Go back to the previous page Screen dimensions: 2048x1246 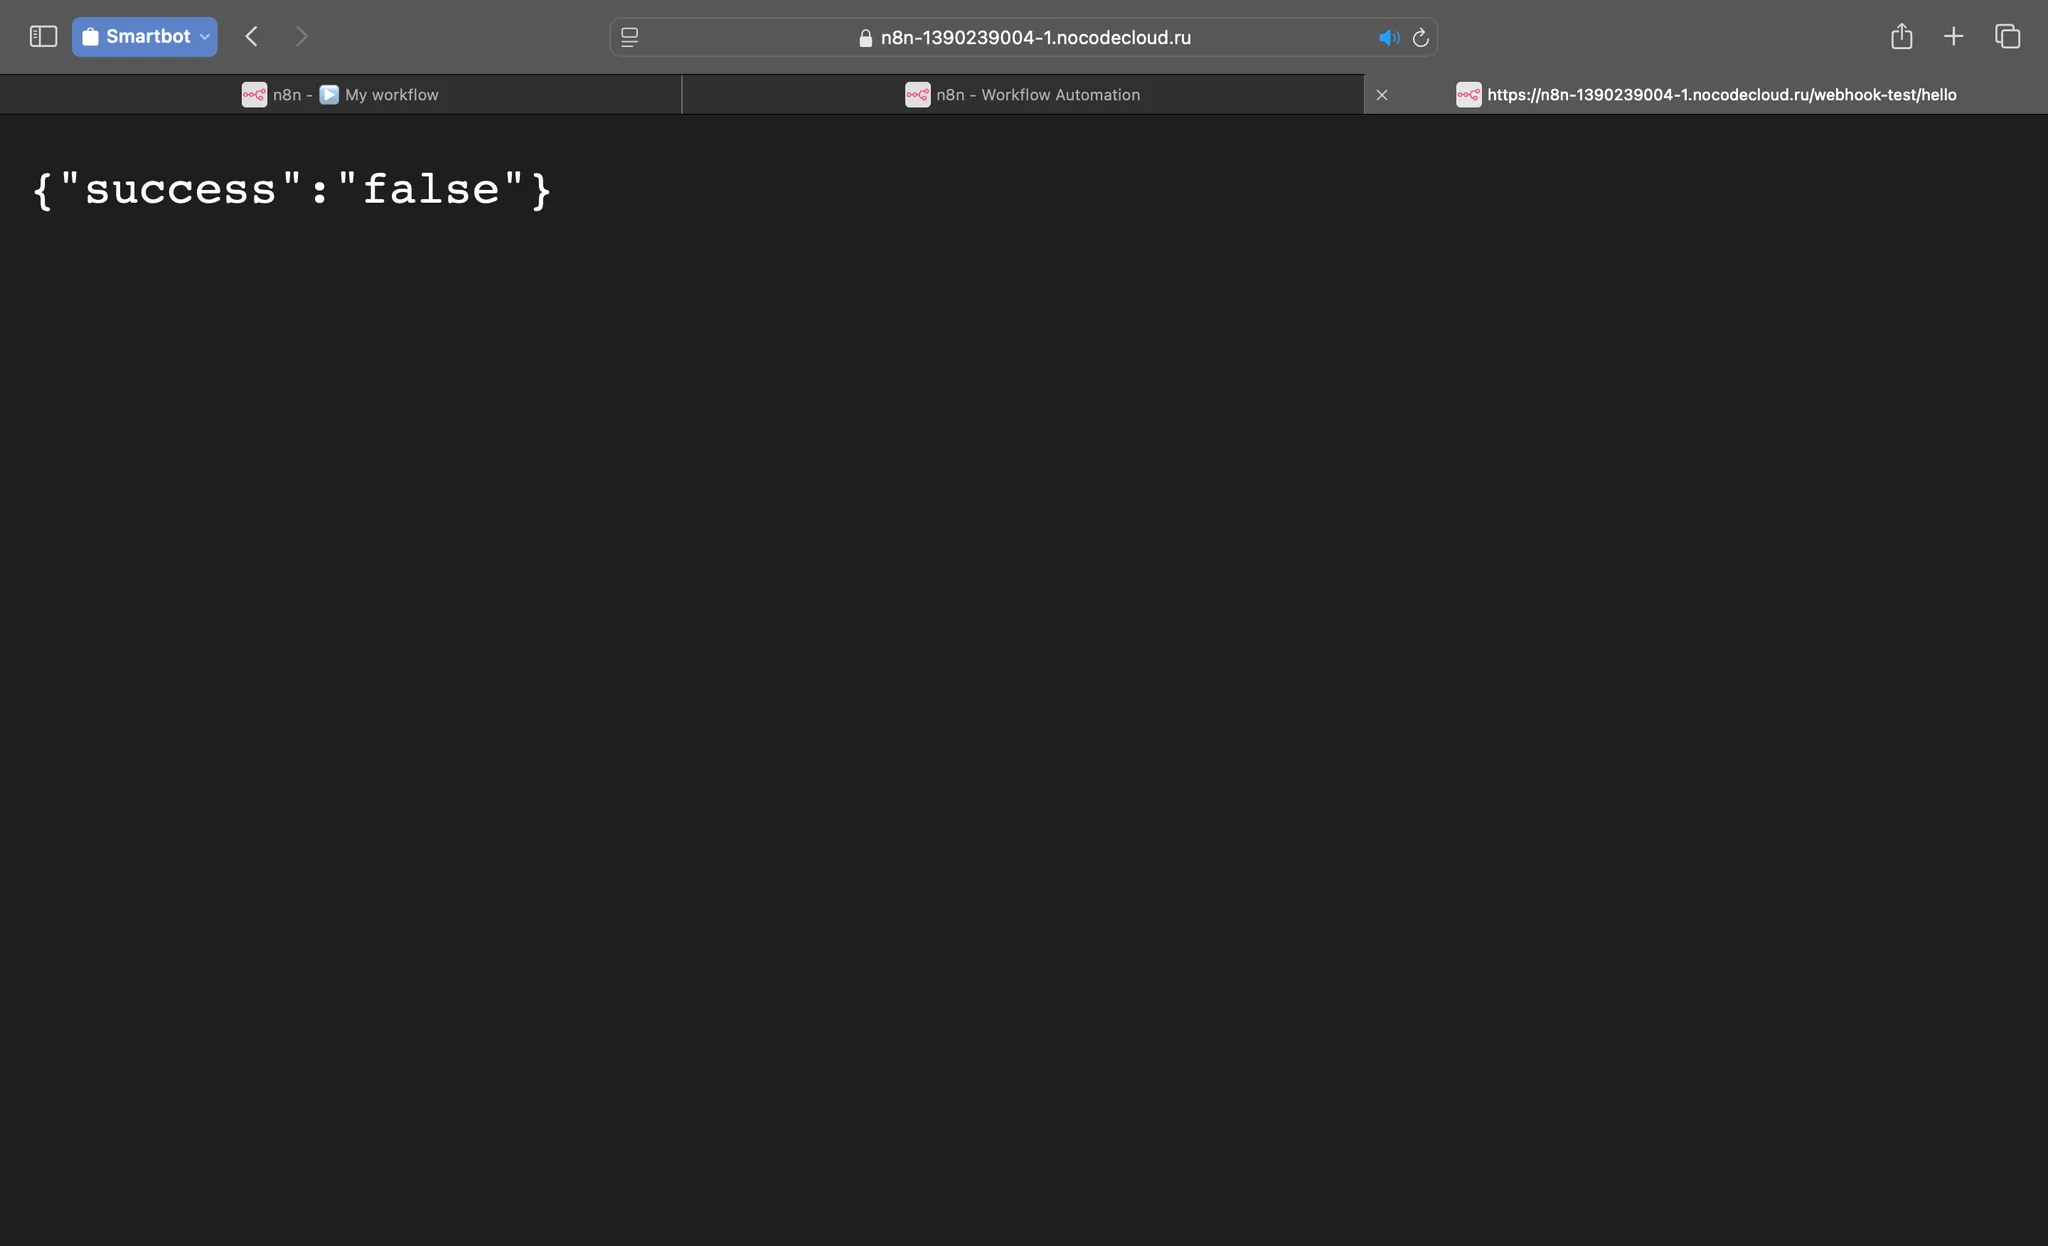tap(252, 37)
